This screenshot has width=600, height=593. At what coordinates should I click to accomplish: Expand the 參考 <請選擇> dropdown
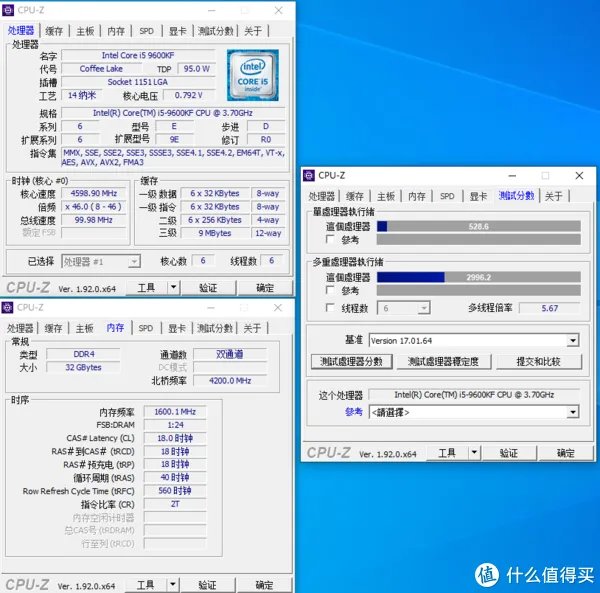tap(572, 412)
